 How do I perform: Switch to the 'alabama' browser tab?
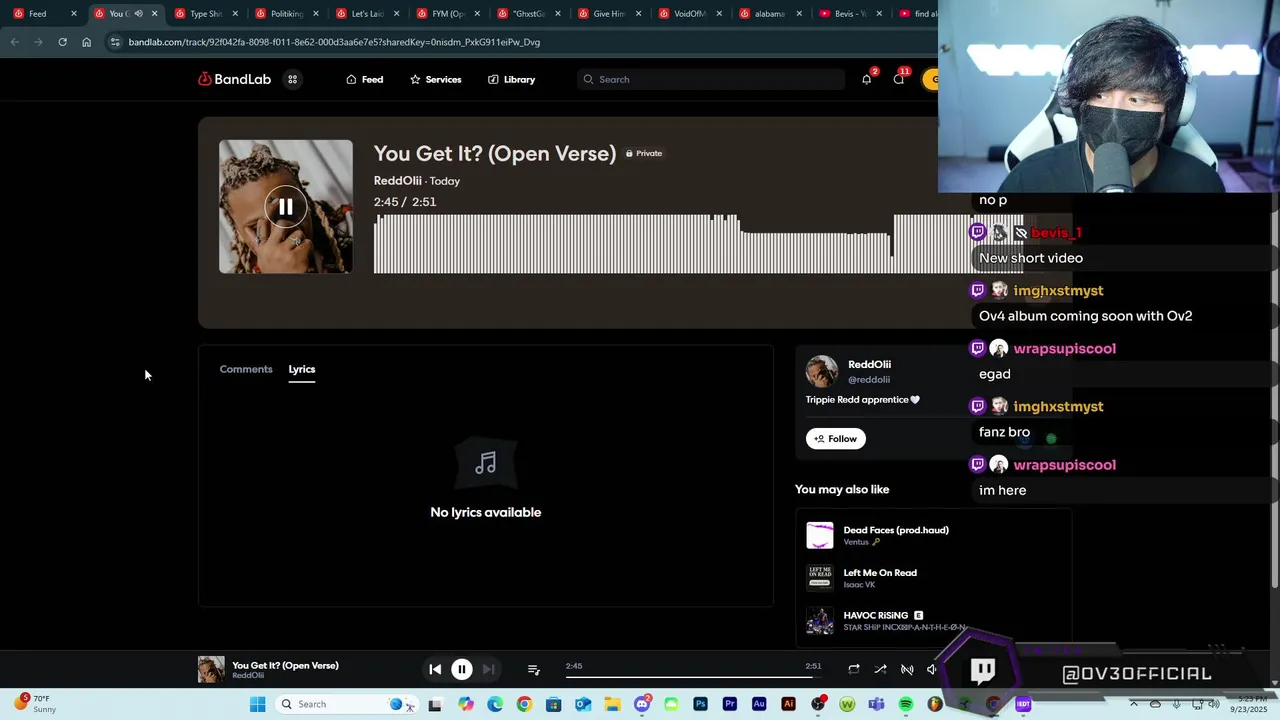pos(770,14)
